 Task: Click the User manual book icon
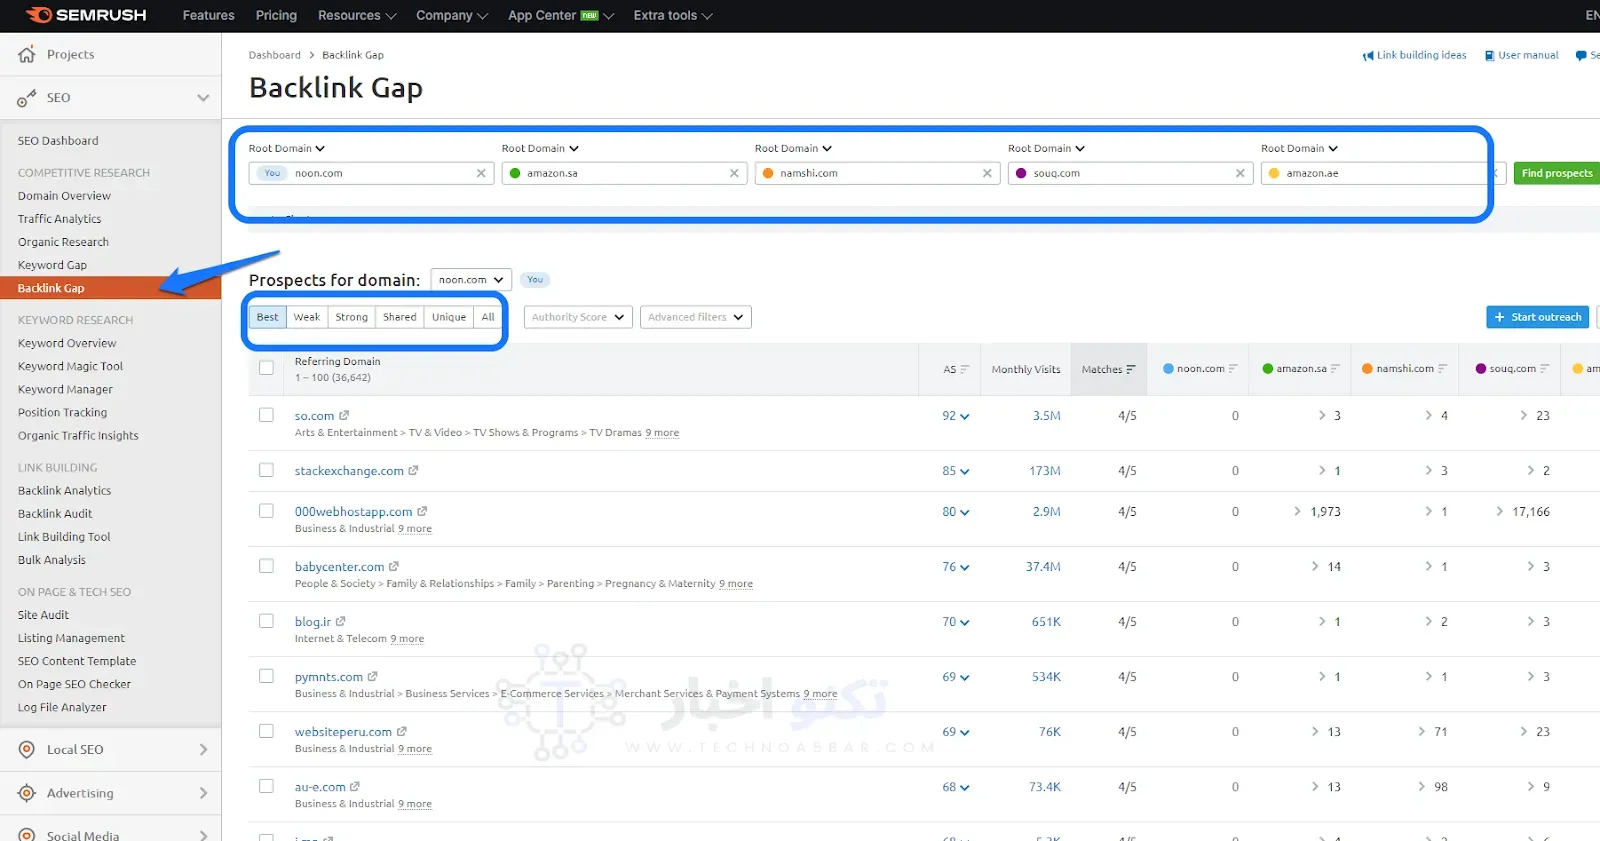coord(1489,56)
